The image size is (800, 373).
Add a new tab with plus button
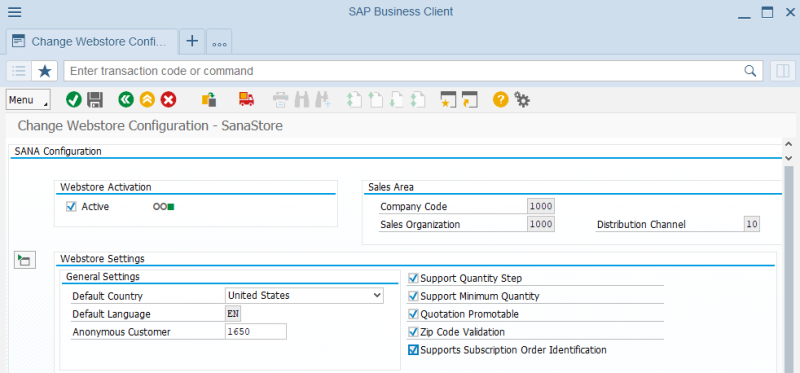click(192, 41)
